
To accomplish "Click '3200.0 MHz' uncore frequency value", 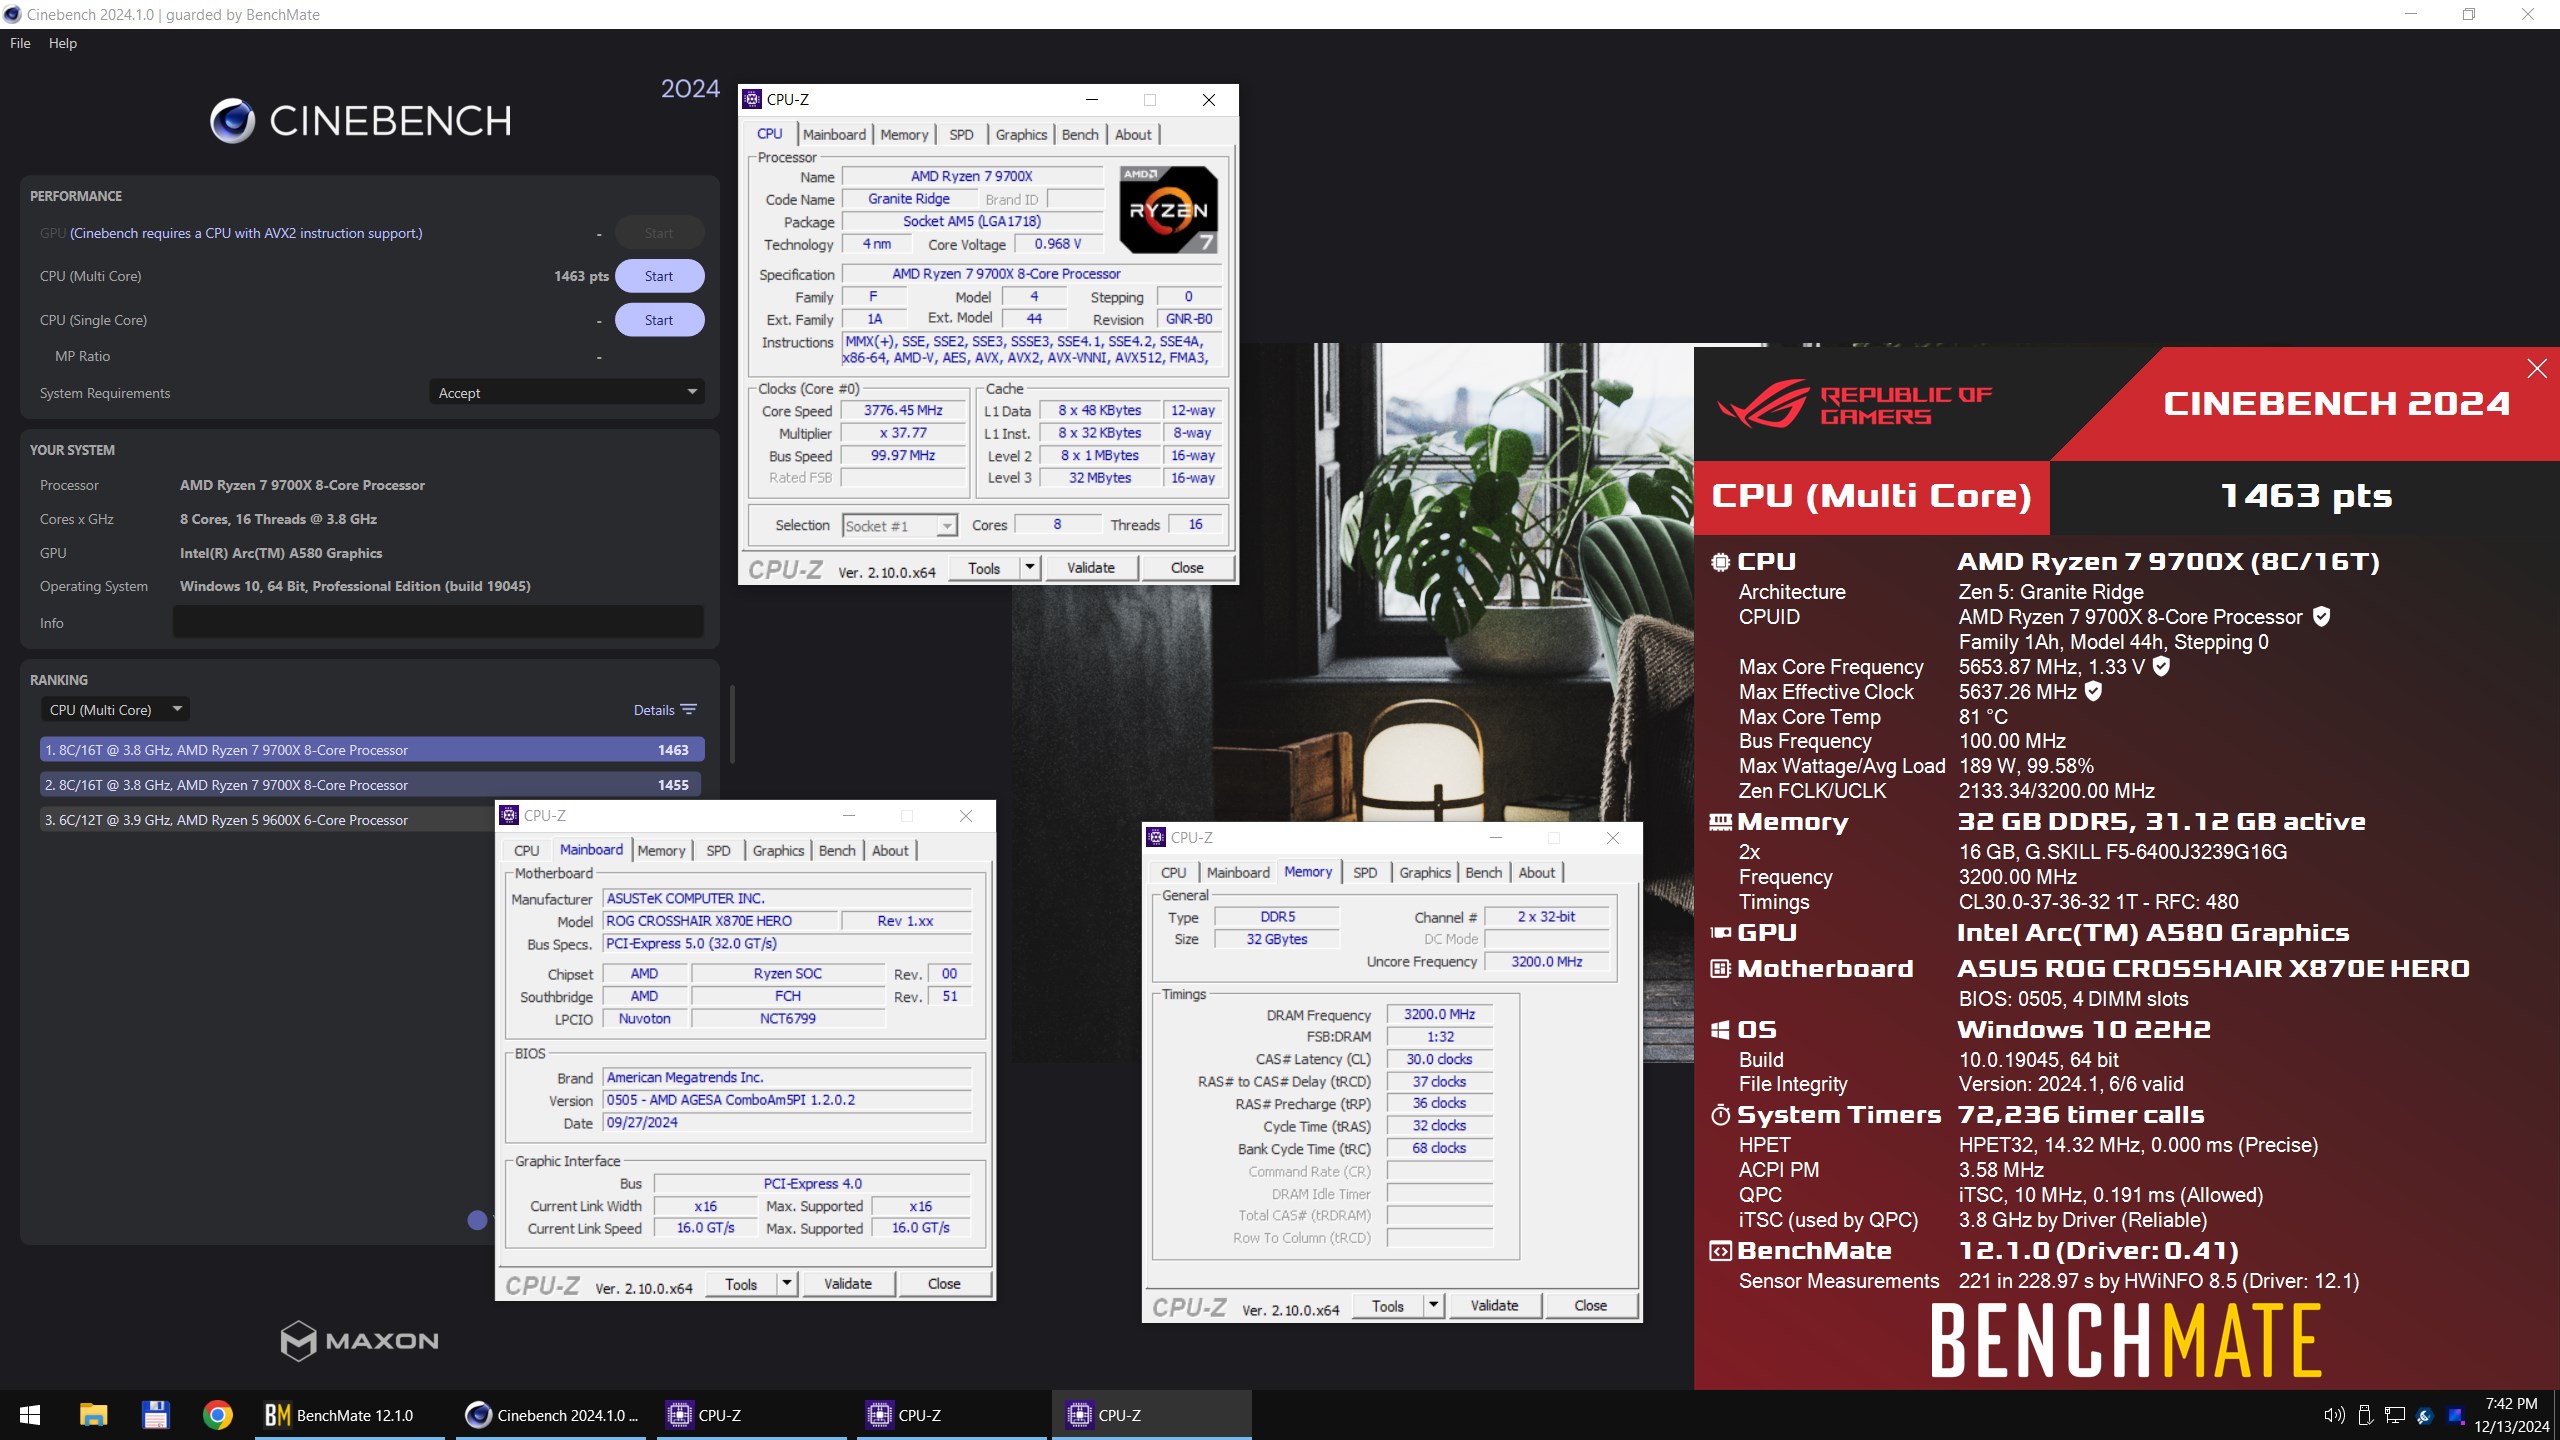I will click(x=1546, y=961).
